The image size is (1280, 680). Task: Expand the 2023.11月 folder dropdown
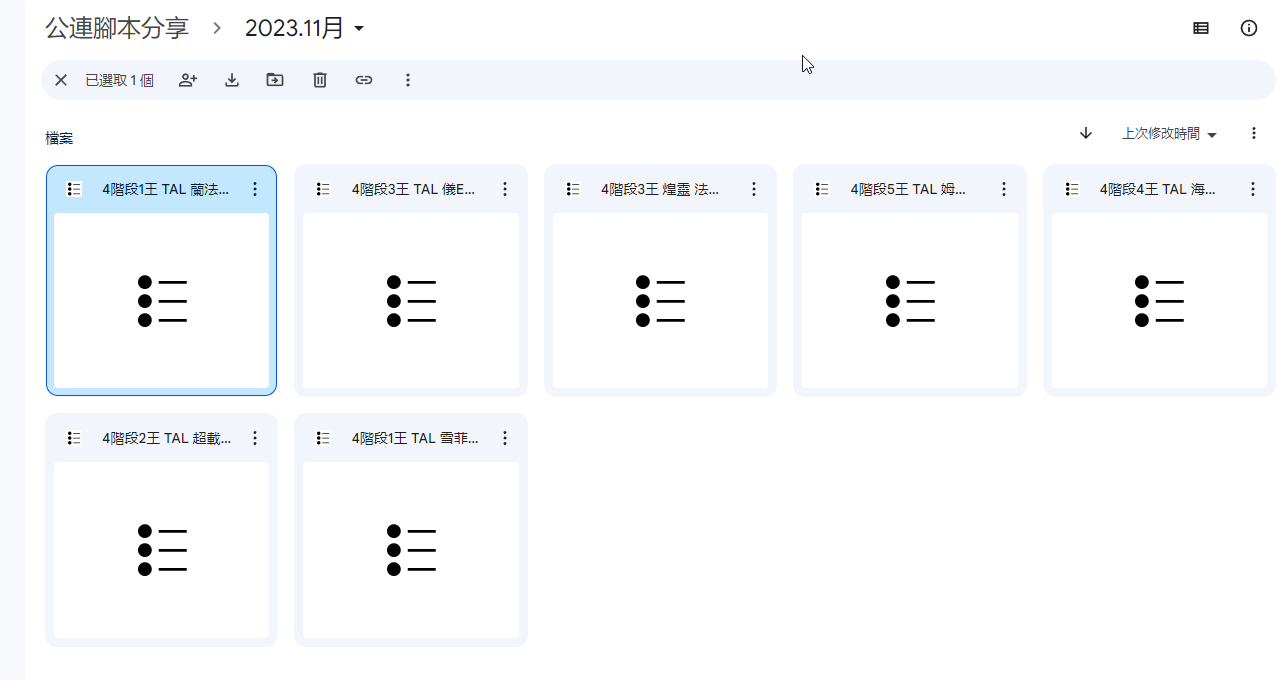pos(359,29)
